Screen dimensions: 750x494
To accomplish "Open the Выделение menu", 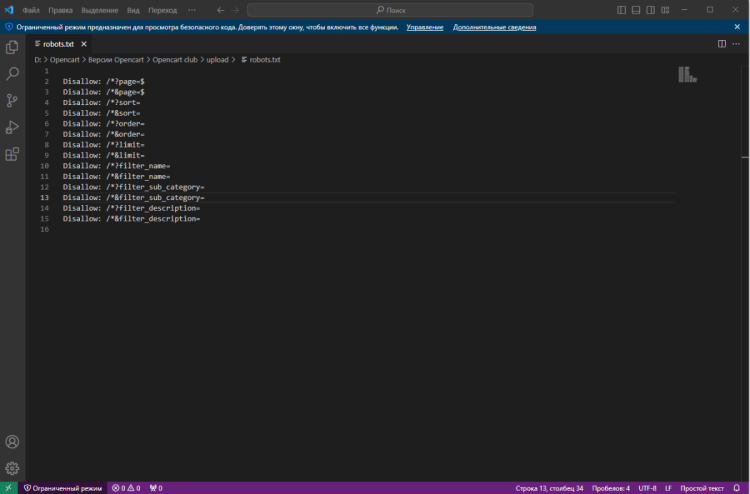I will tap(99, 10).
